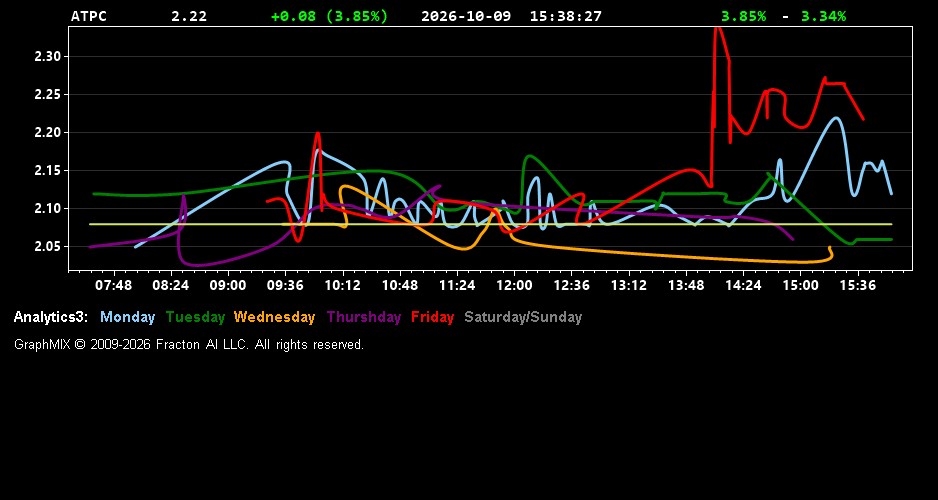Click the 2026-10-09 date stamp

point(466,16)
